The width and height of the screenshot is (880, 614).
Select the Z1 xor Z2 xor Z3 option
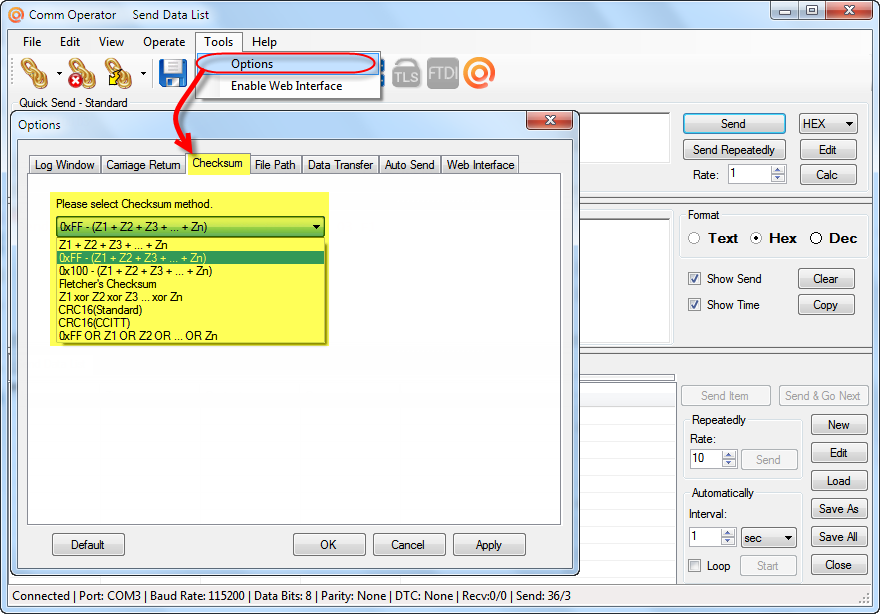[x=191, y=297]
